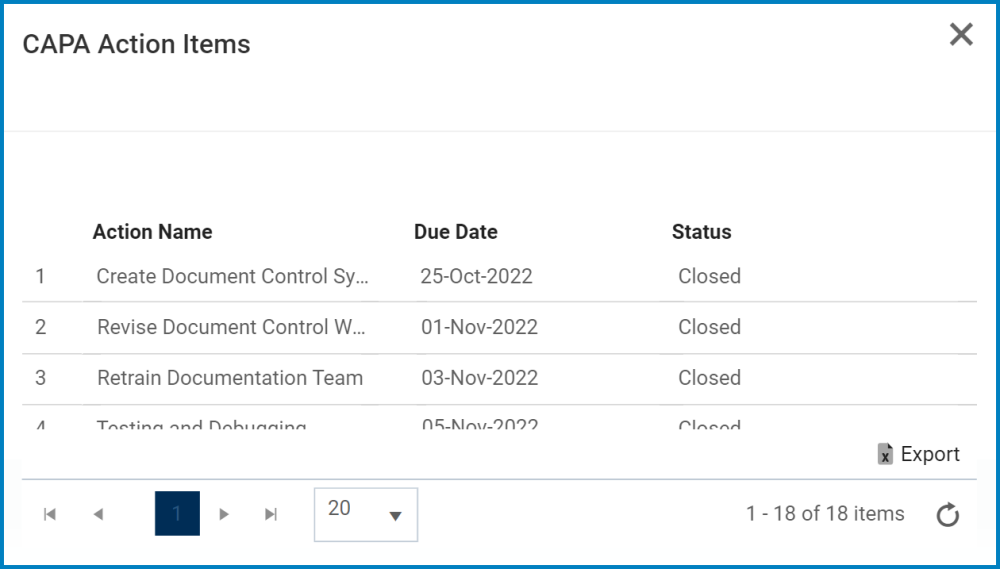This screenshot has width=1000, height=569.
Task: Click the 25-Oct-2022 due date cell
Action: (476, 277)
